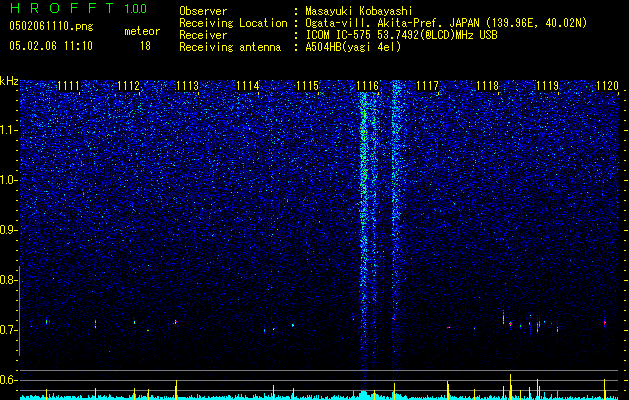Click the date stamp 05.02.06 11:10
The width and height of the screenshot is (629, 400).
[51, 46]
